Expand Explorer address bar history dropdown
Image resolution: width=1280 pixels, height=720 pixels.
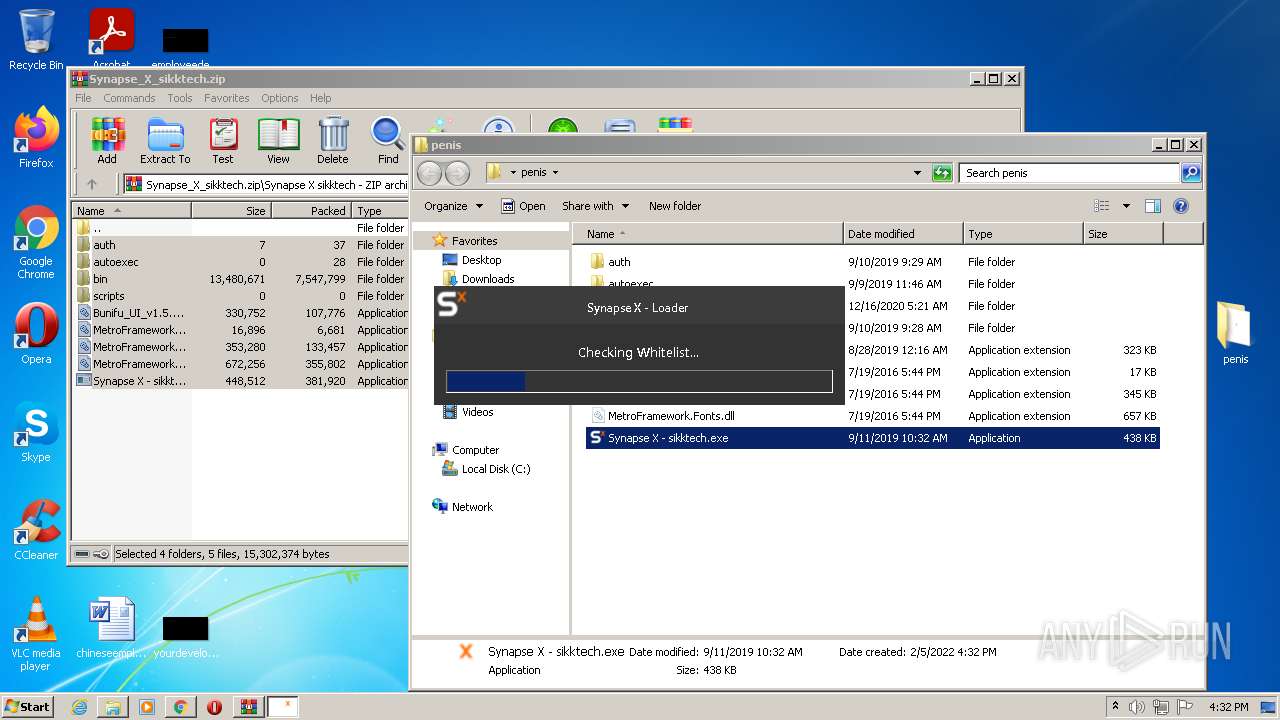coord(917,173)
